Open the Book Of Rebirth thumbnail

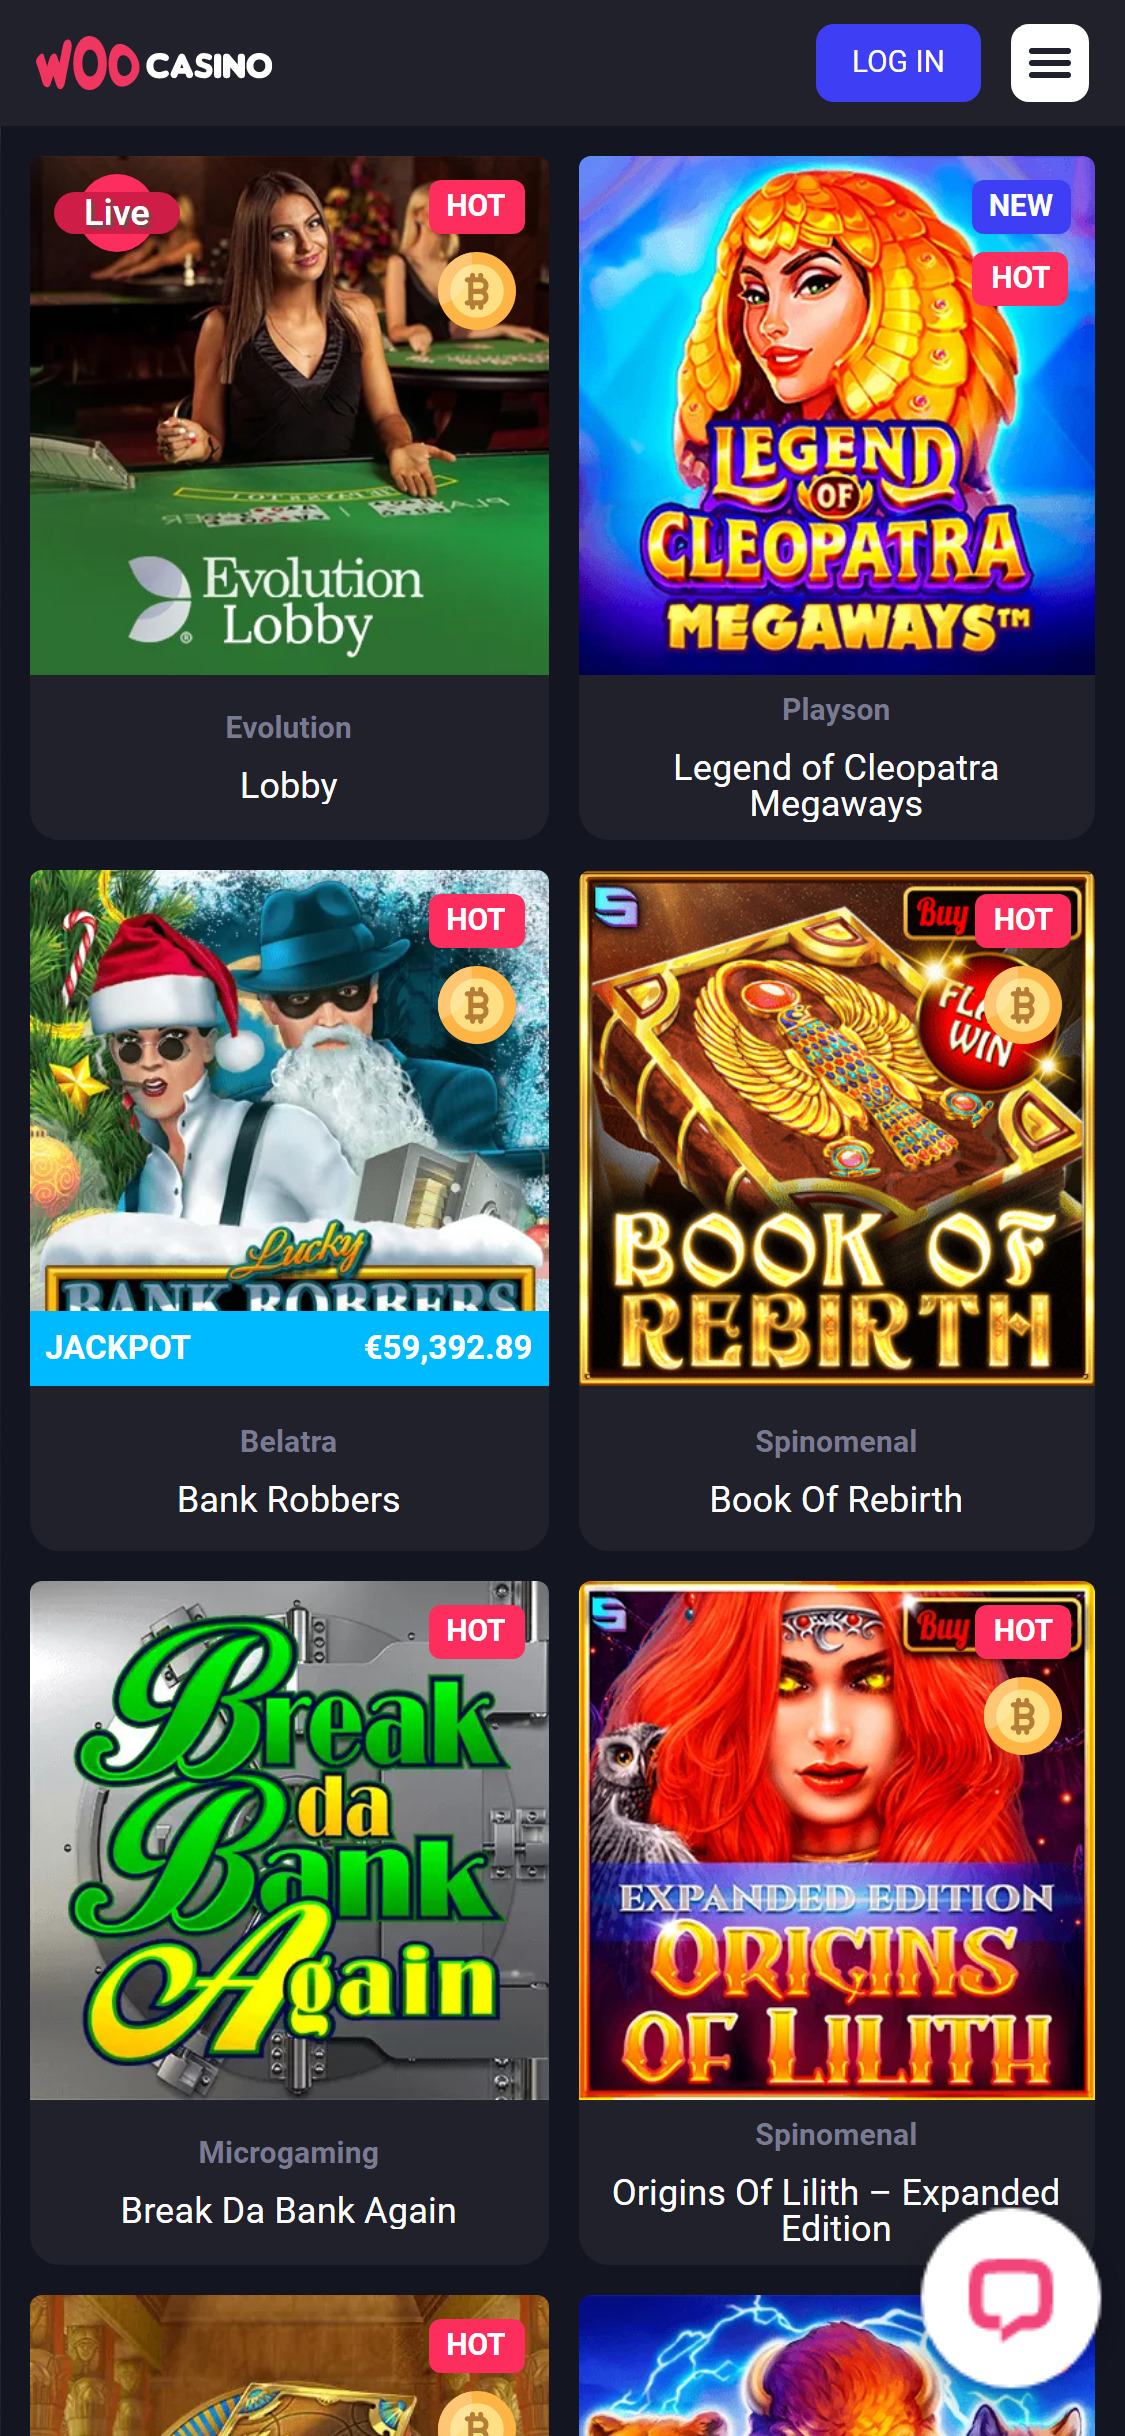(x=837, y=1128)
